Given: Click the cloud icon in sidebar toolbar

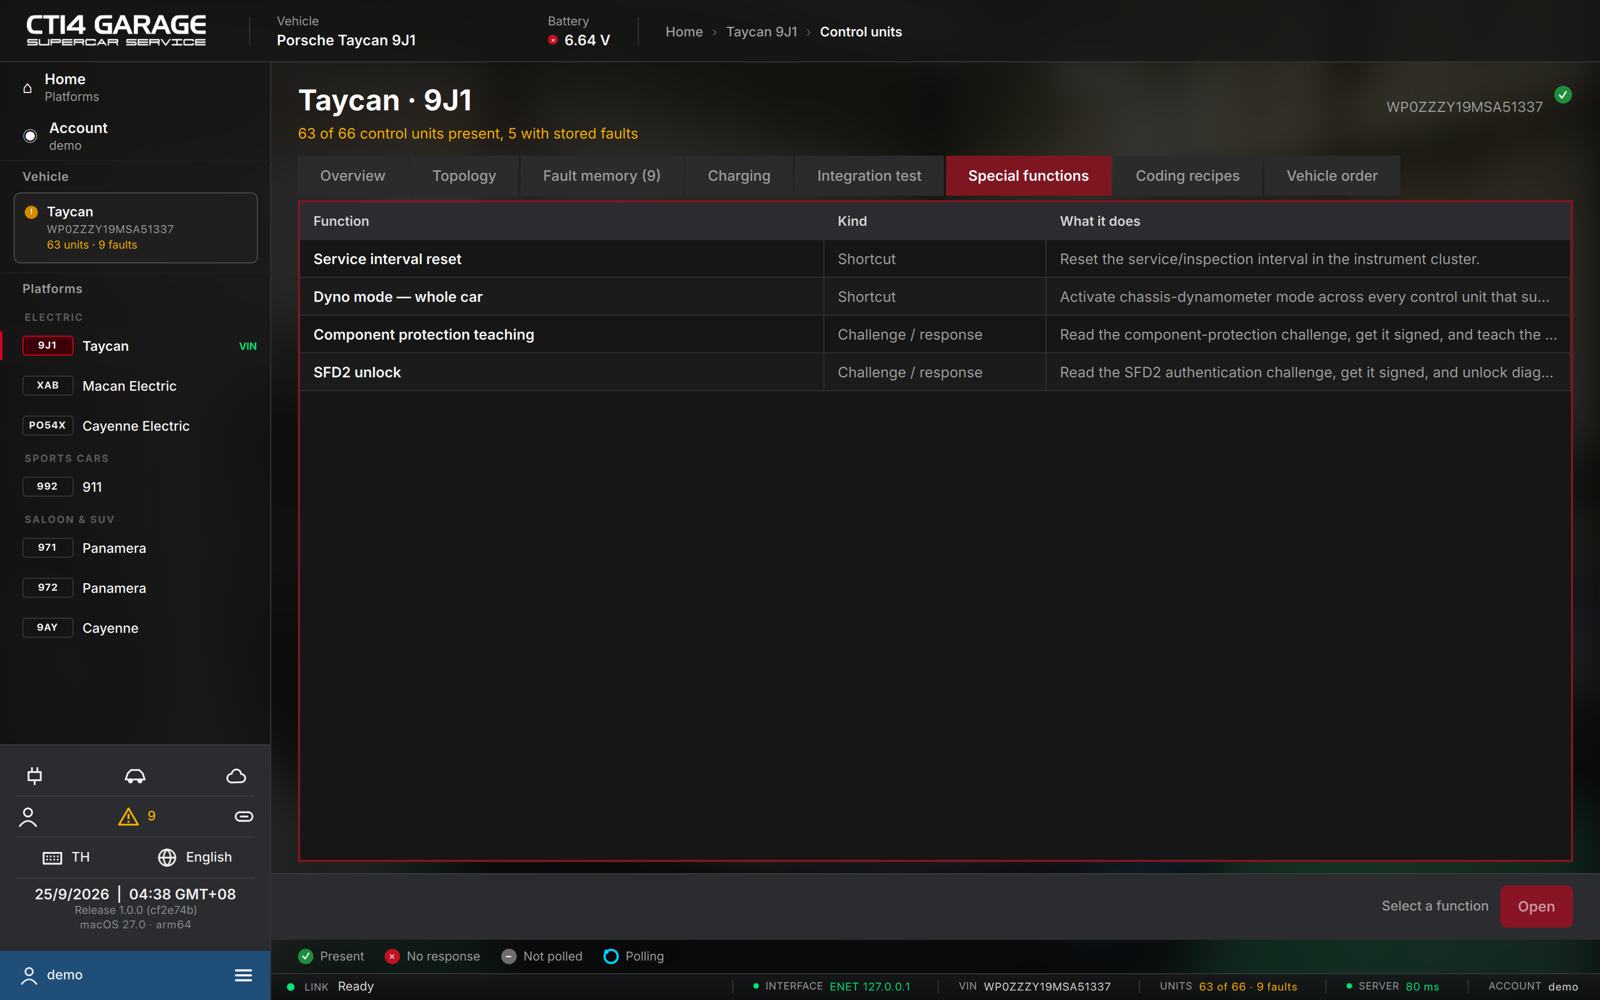Looking at the screenshot, I should click(x=236, y=776).
